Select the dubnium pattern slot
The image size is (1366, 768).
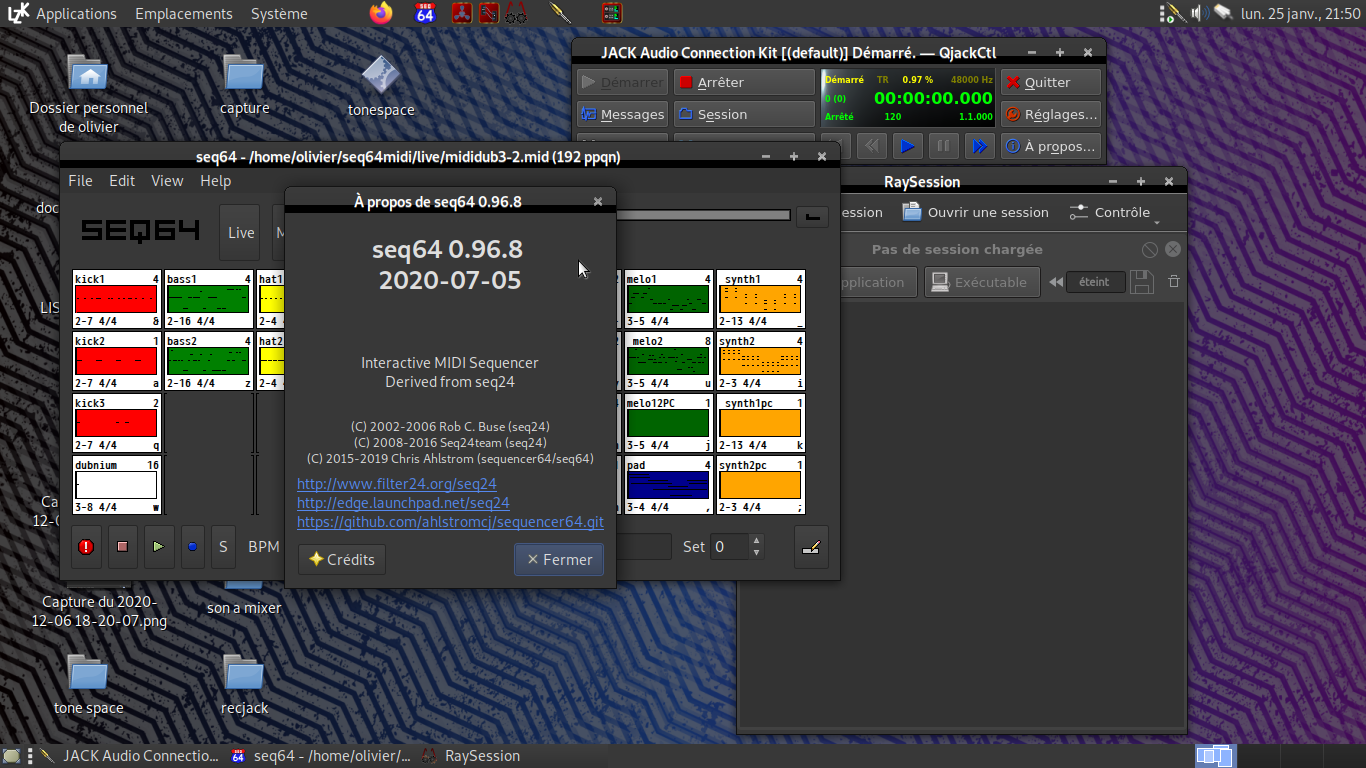pyautogui.click(x=117, y=485)
